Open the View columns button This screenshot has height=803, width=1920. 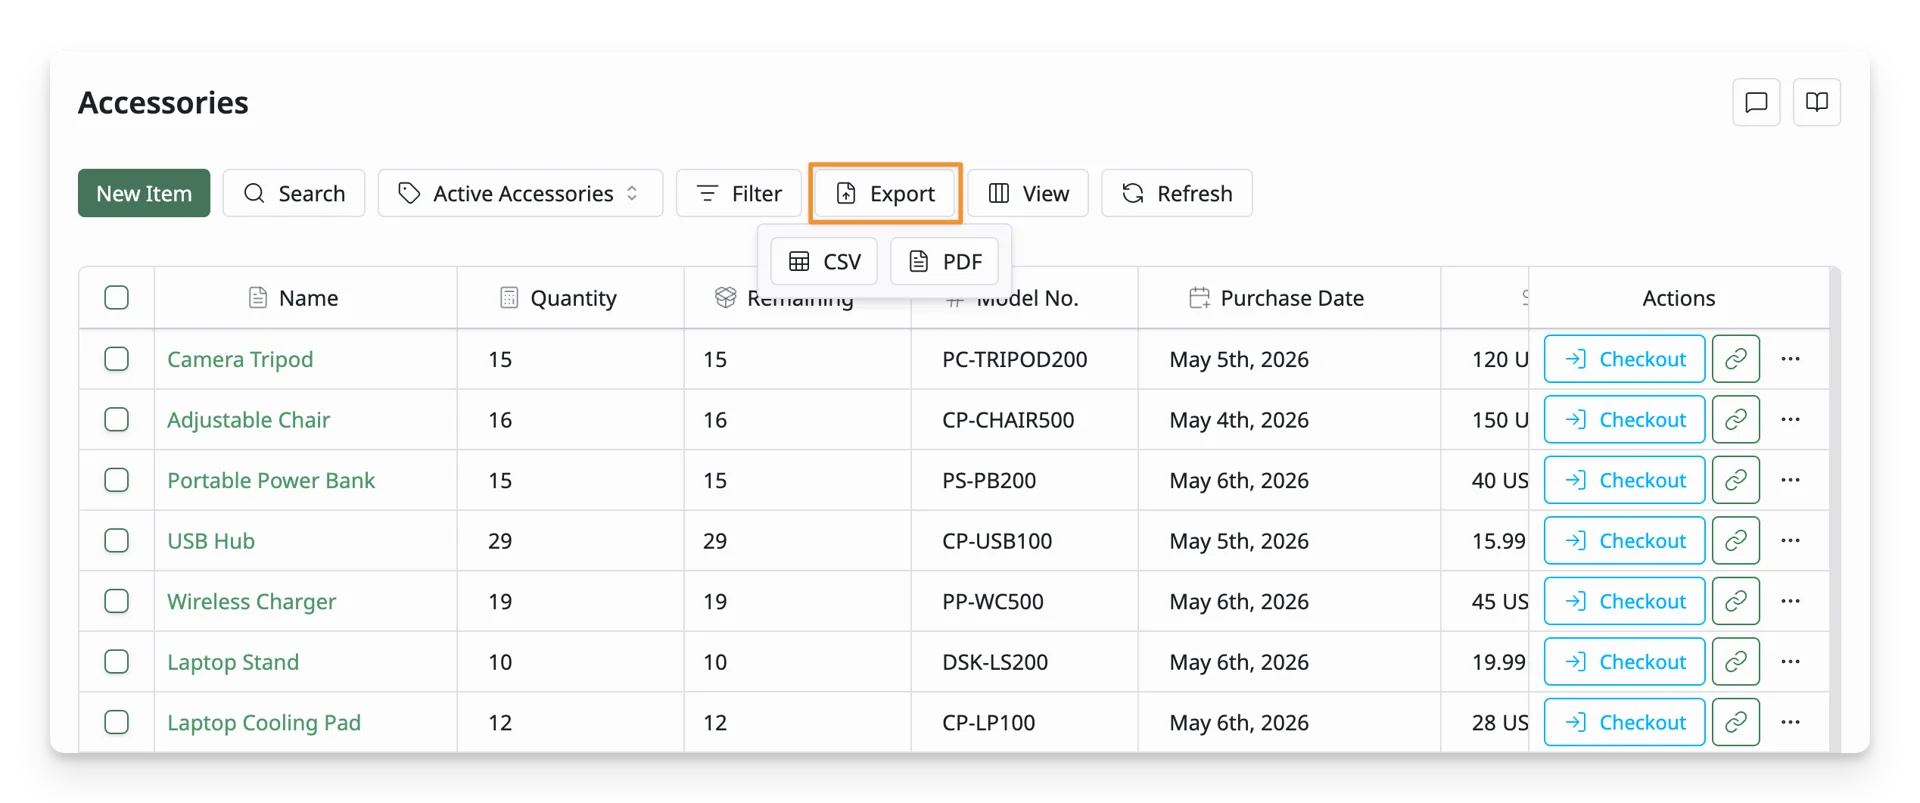coord(1028,193)
